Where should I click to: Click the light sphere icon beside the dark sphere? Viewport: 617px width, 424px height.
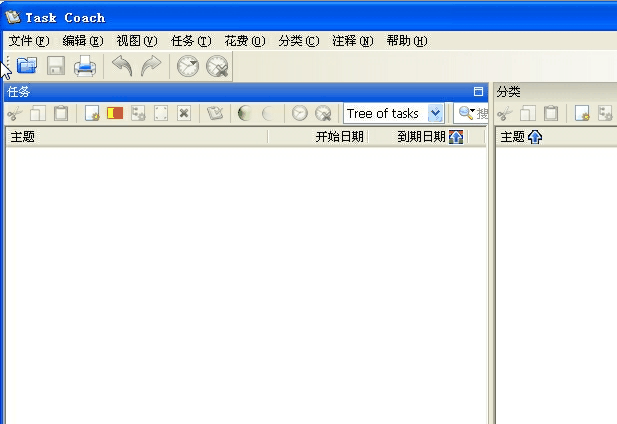click(x=269, y=114)
